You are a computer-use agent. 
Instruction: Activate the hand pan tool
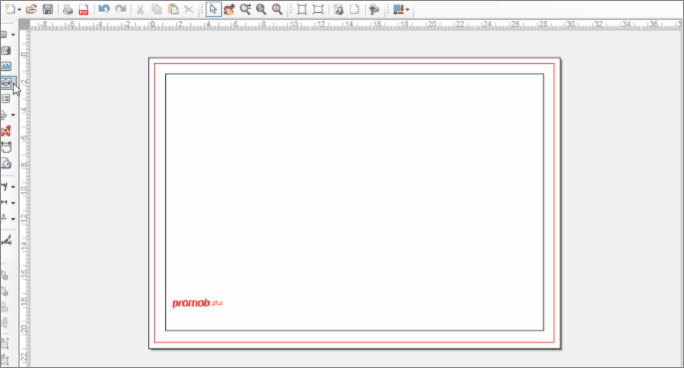point(229,9)
